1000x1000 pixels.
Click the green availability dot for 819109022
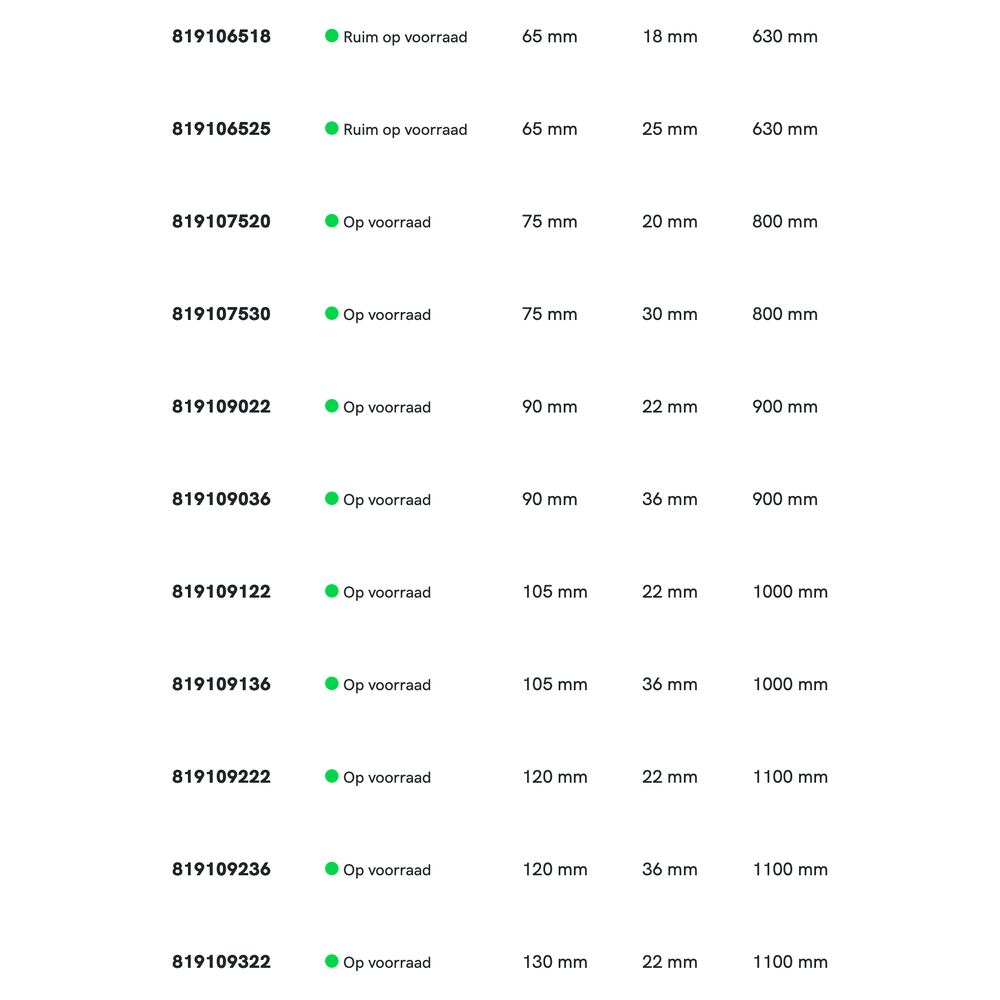tap(332, 406)
